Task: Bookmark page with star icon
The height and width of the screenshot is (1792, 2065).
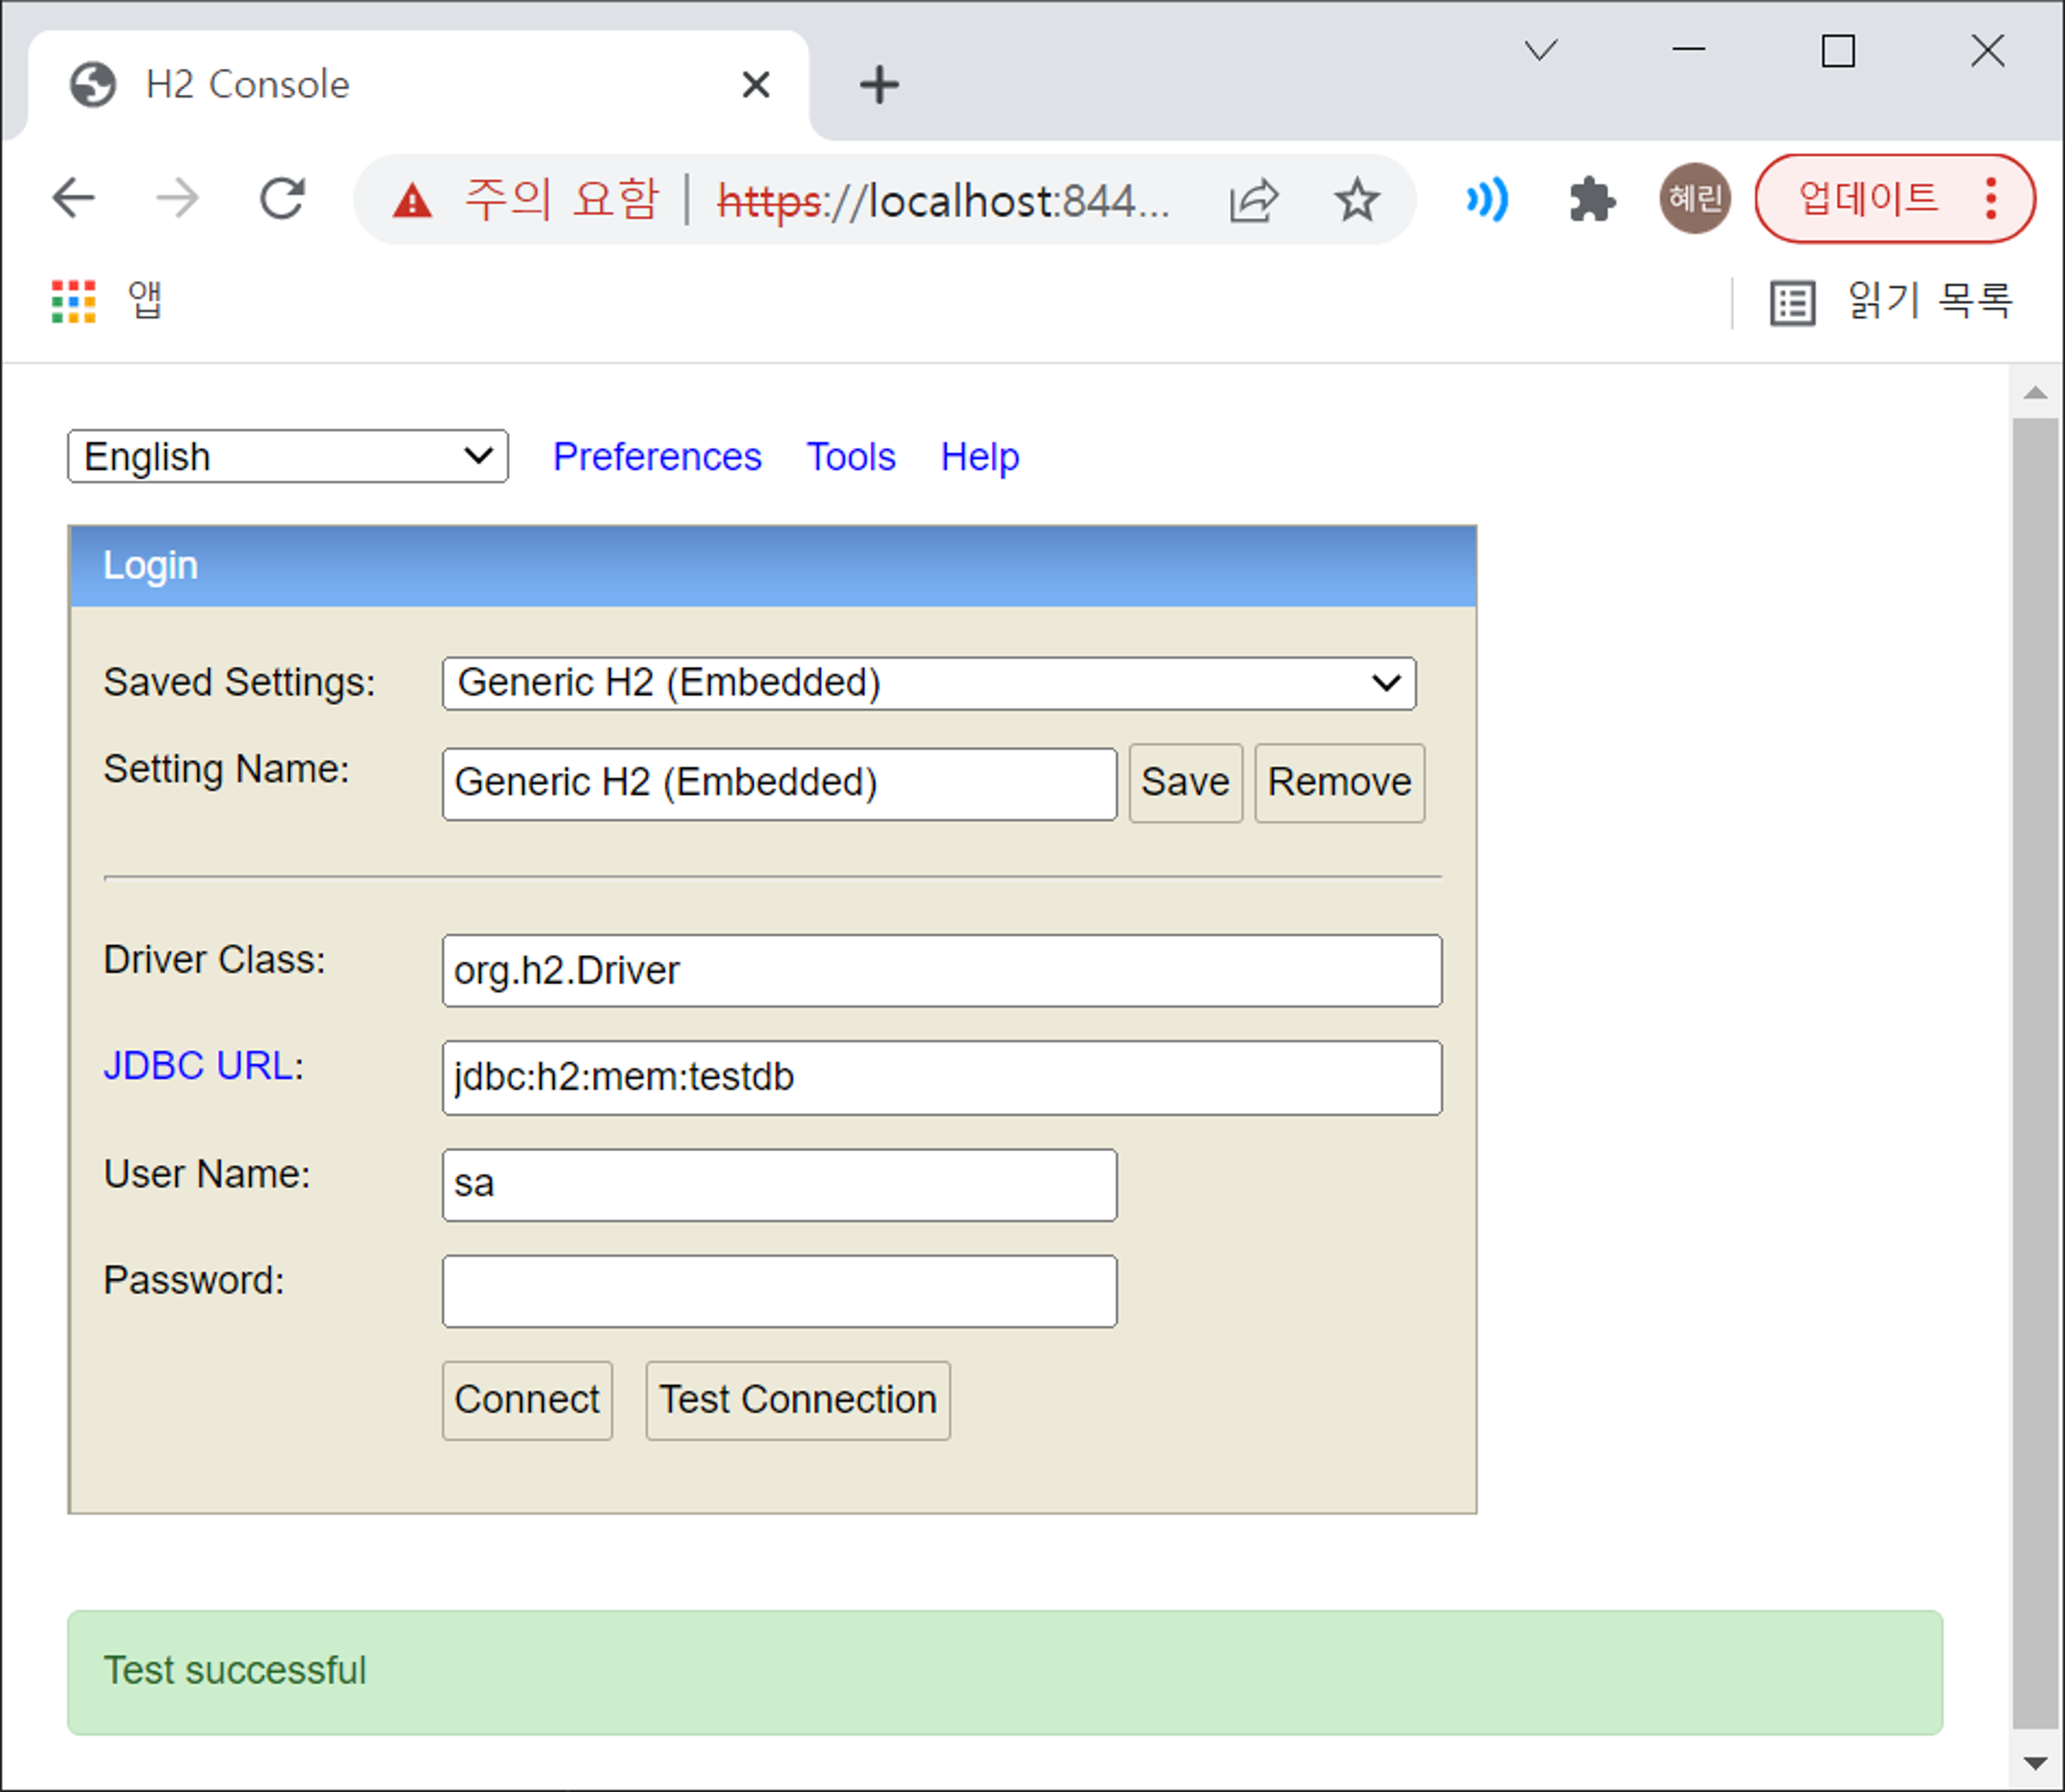Action: (1356, 200)
